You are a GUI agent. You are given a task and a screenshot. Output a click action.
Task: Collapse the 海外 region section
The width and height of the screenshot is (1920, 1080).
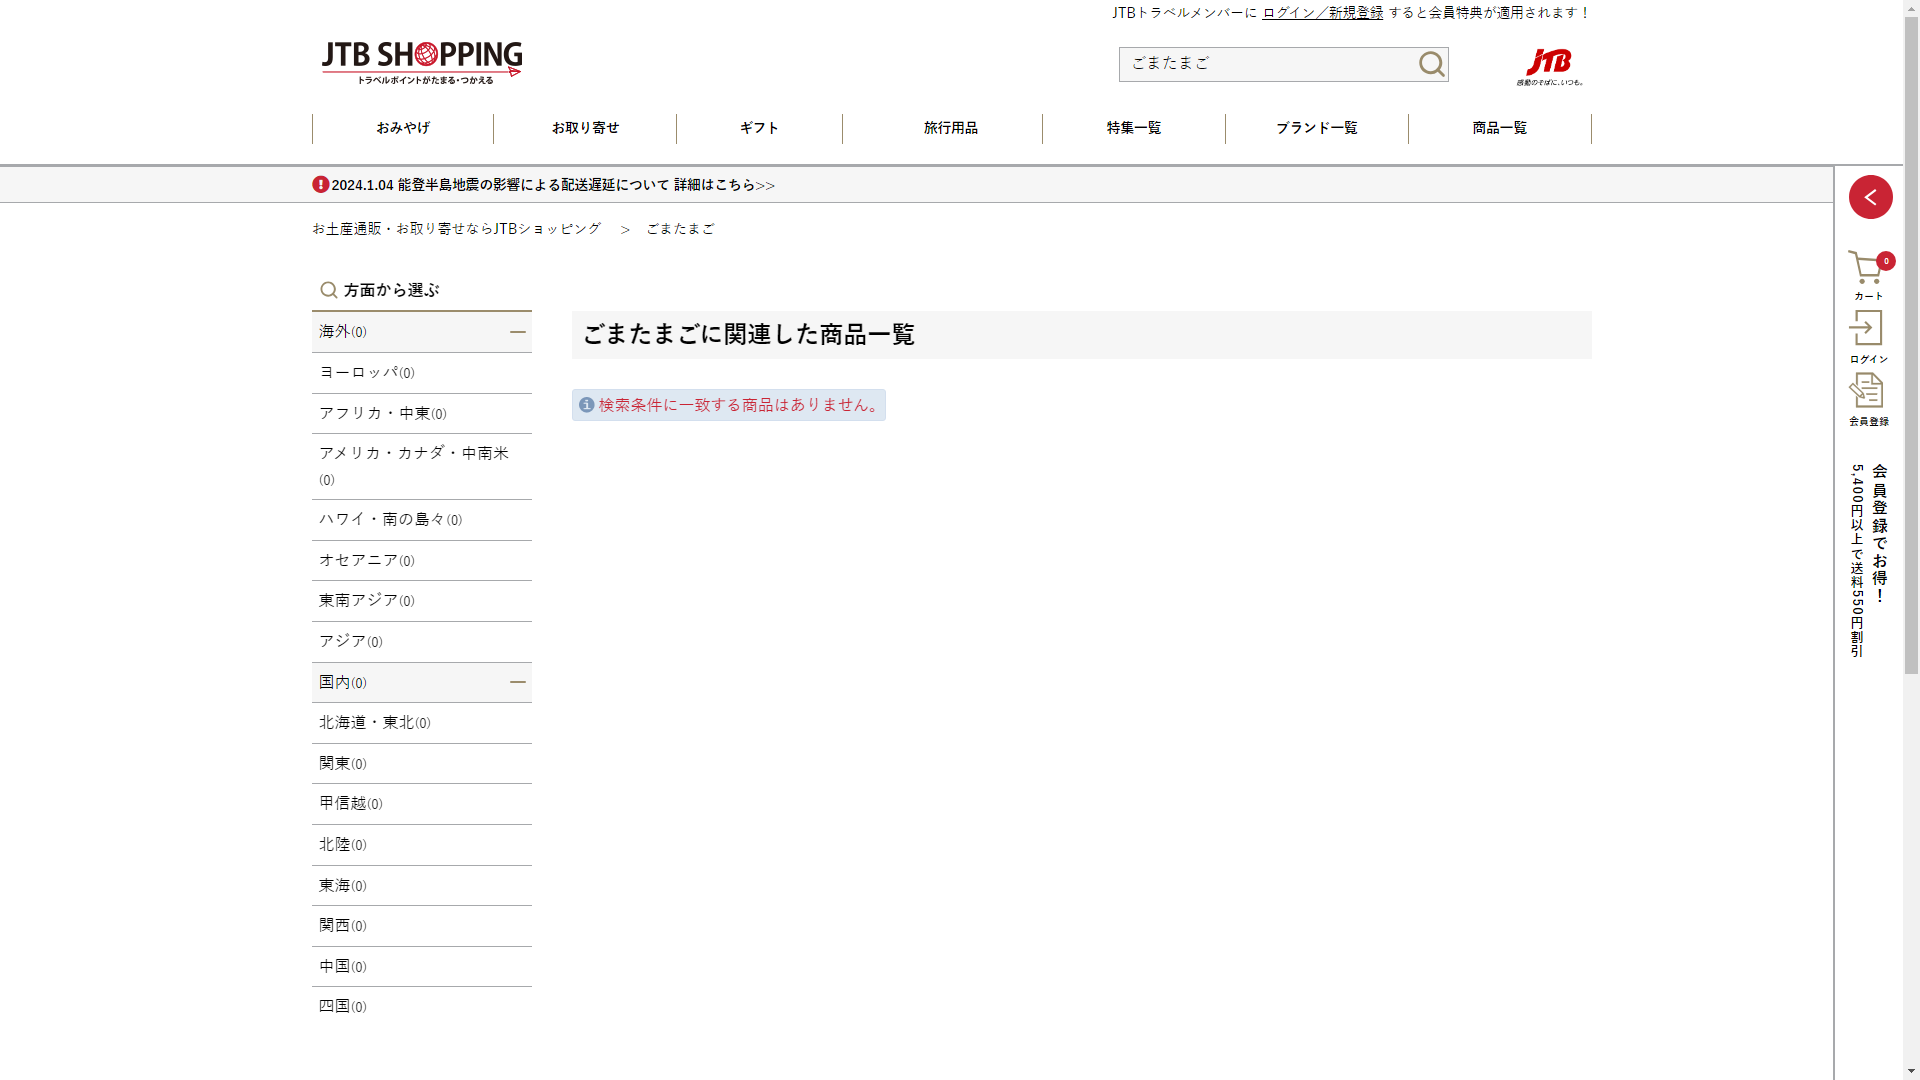pyautogui.click(x=517, y=332)
